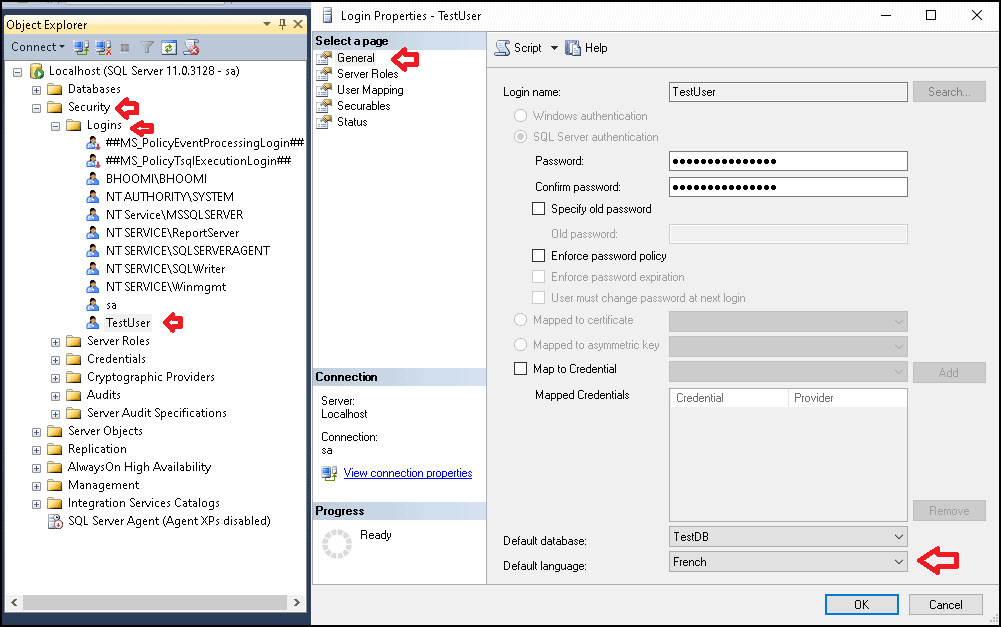Click the Help icon in dialog toolbar
The width and height of the screenshot is (1001, 627).
pyautogui.click(x=573, y=48)
